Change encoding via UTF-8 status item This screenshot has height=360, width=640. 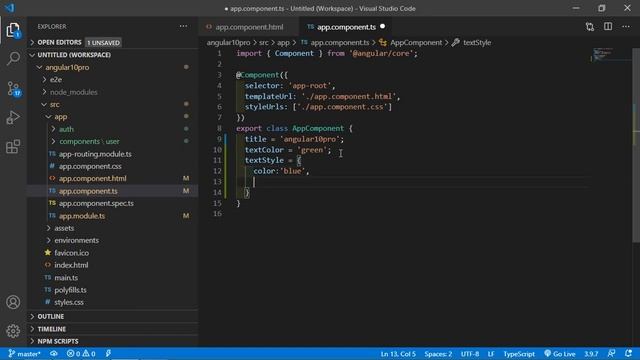tap(470, 354)
